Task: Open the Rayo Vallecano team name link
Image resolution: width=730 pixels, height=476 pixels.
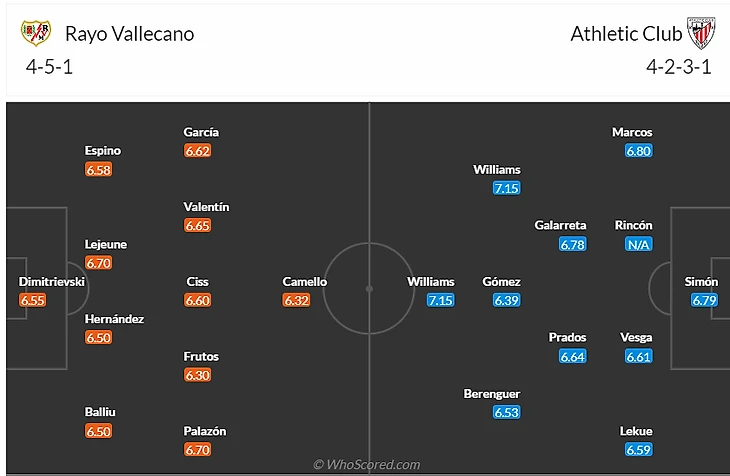Action: point(130,33)
